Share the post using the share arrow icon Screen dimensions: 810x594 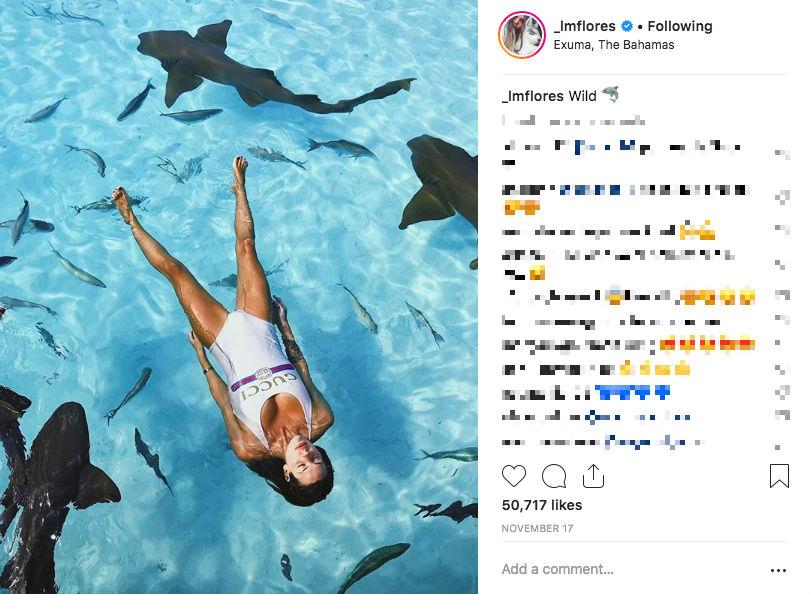pos(592,474)
